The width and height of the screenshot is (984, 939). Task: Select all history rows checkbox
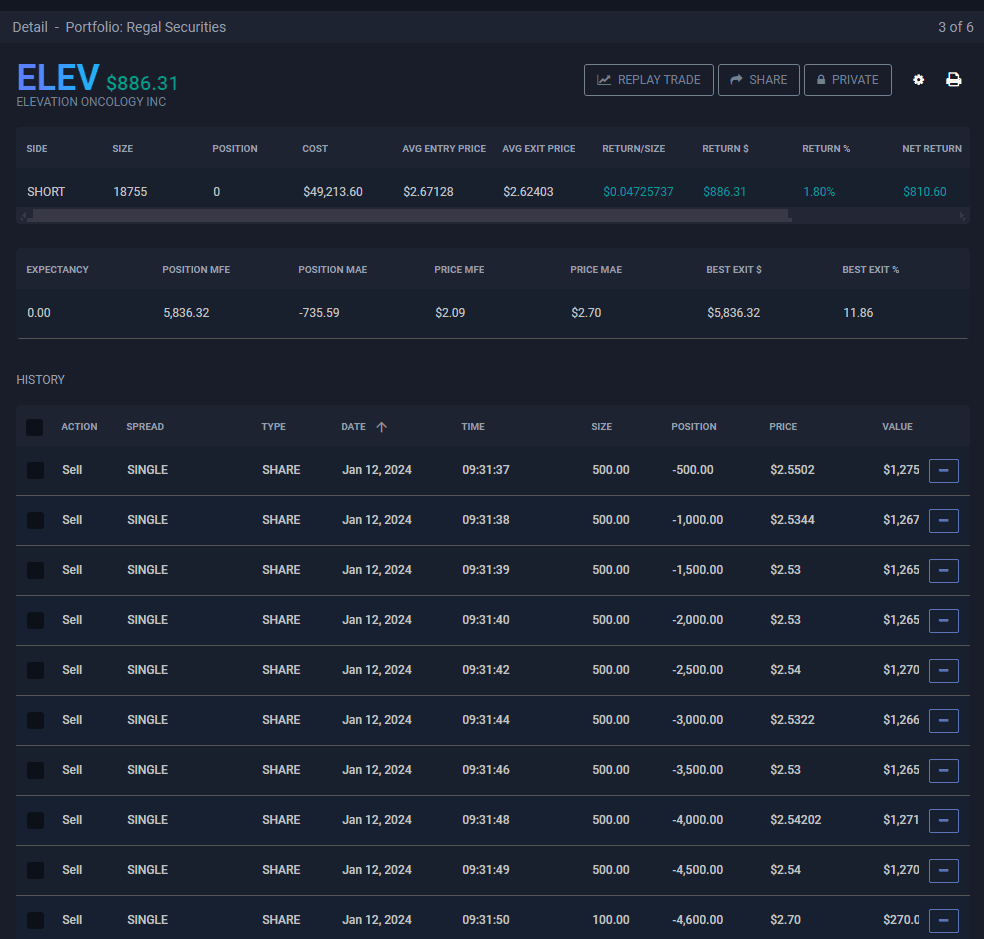pyautogui.click(x=35, y=427)
